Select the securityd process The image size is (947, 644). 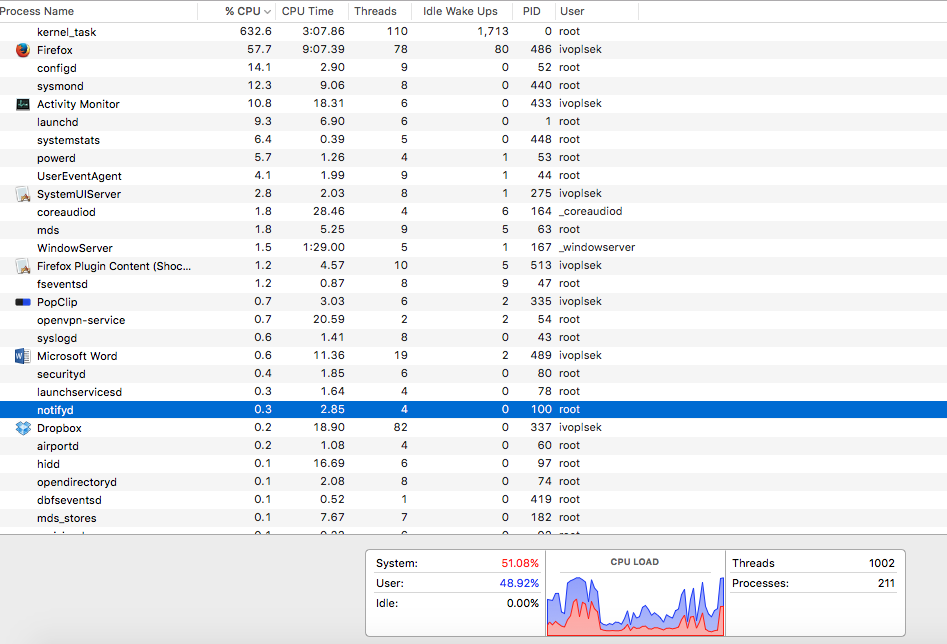tap(61, 374)
